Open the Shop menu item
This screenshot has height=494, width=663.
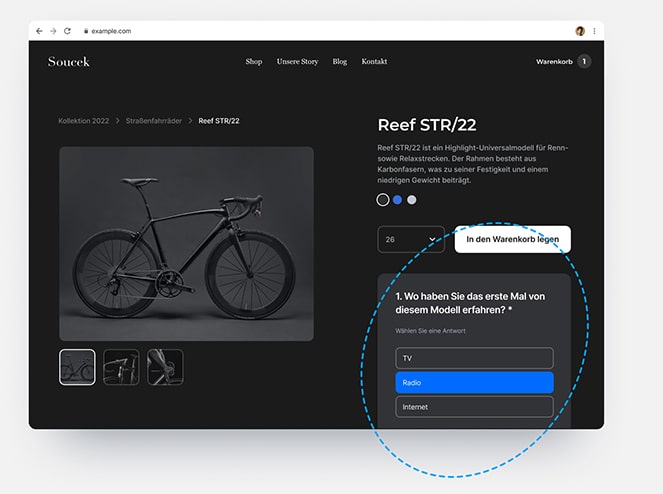coord(254,62)
